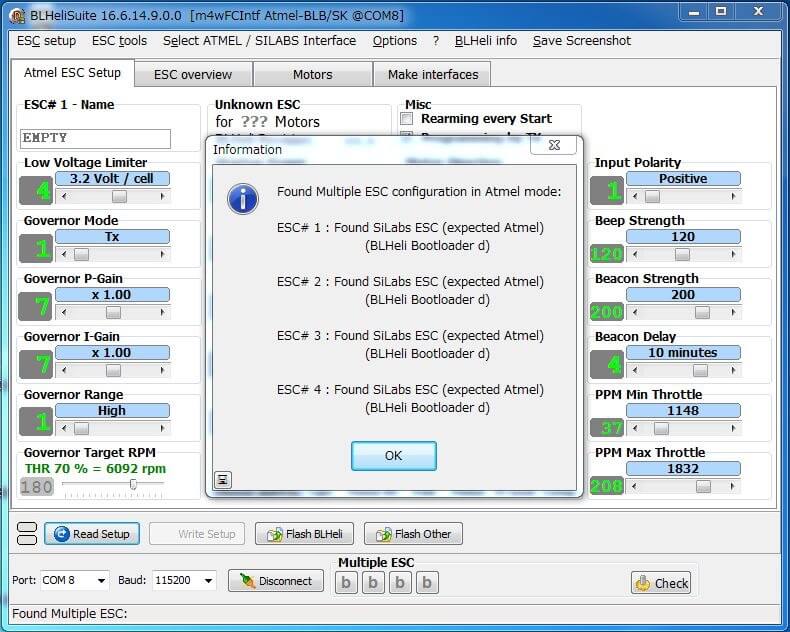This screenshot has height=632, width=790.
Task: Open the ESC setup menu
Action: pyautogui.click(x=46, y=40)
